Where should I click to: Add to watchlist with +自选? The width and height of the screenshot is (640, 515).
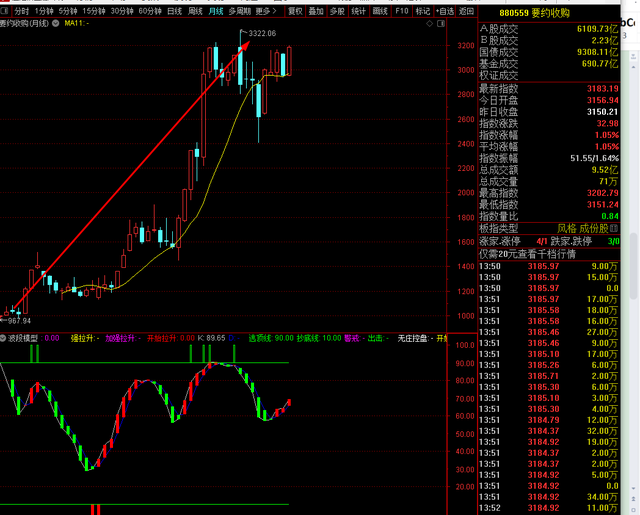pyautogui.click(x=443, y=11)
